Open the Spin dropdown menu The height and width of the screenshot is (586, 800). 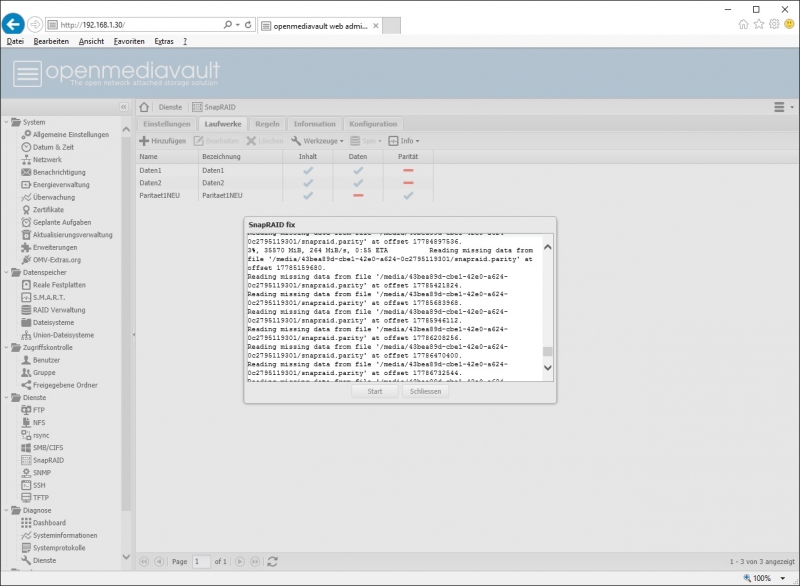click(366, 141)
